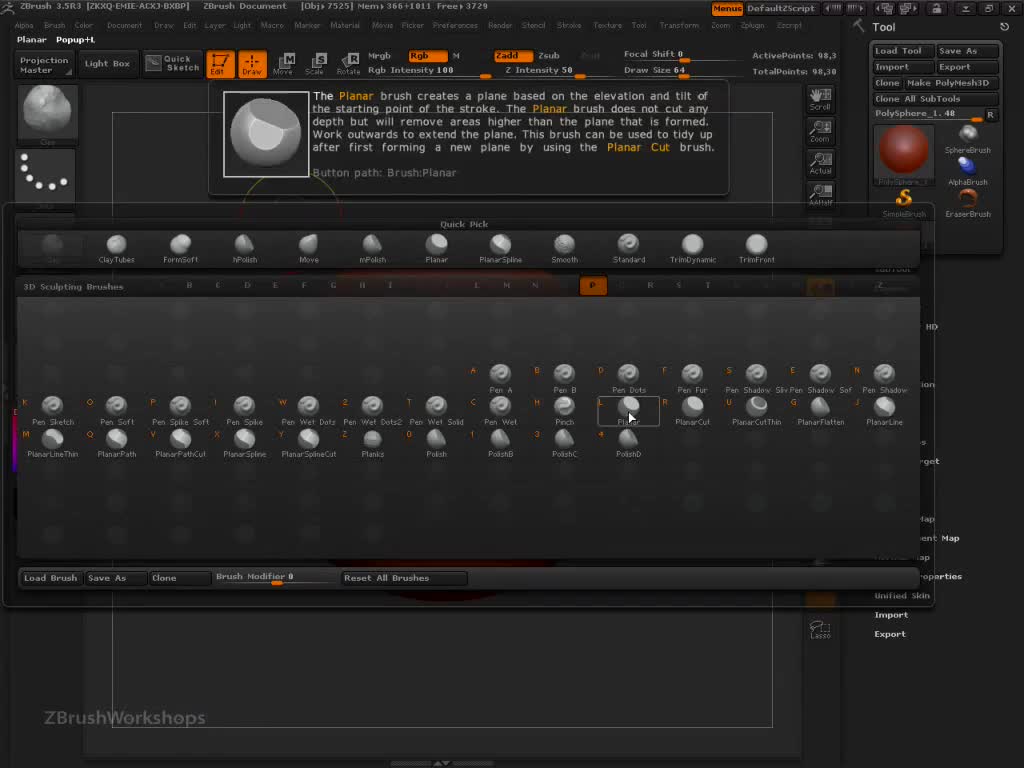
Task: Open the Material menu
Action: [x=345, y=25]
